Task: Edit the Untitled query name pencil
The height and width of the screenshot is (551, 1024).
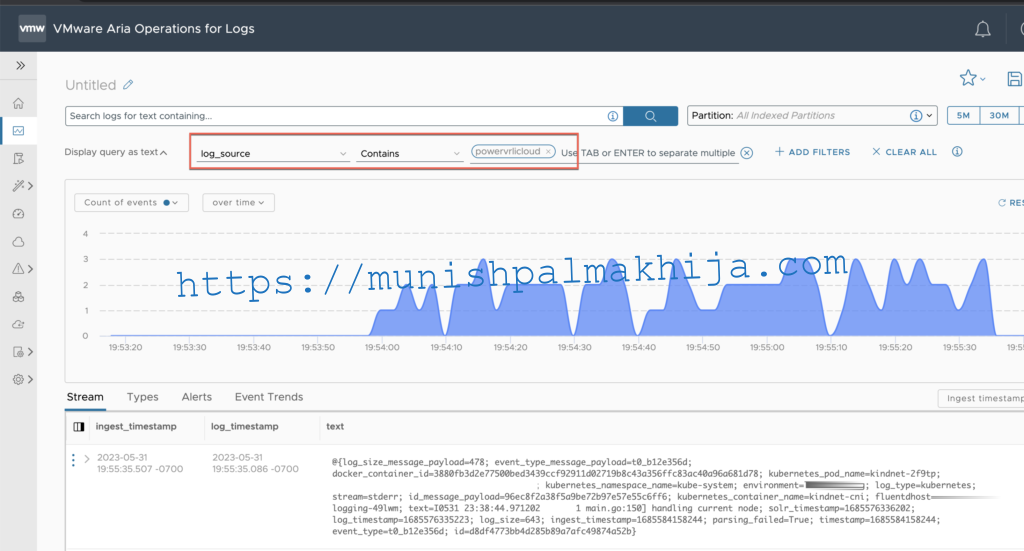Action: tap(128, 84)
